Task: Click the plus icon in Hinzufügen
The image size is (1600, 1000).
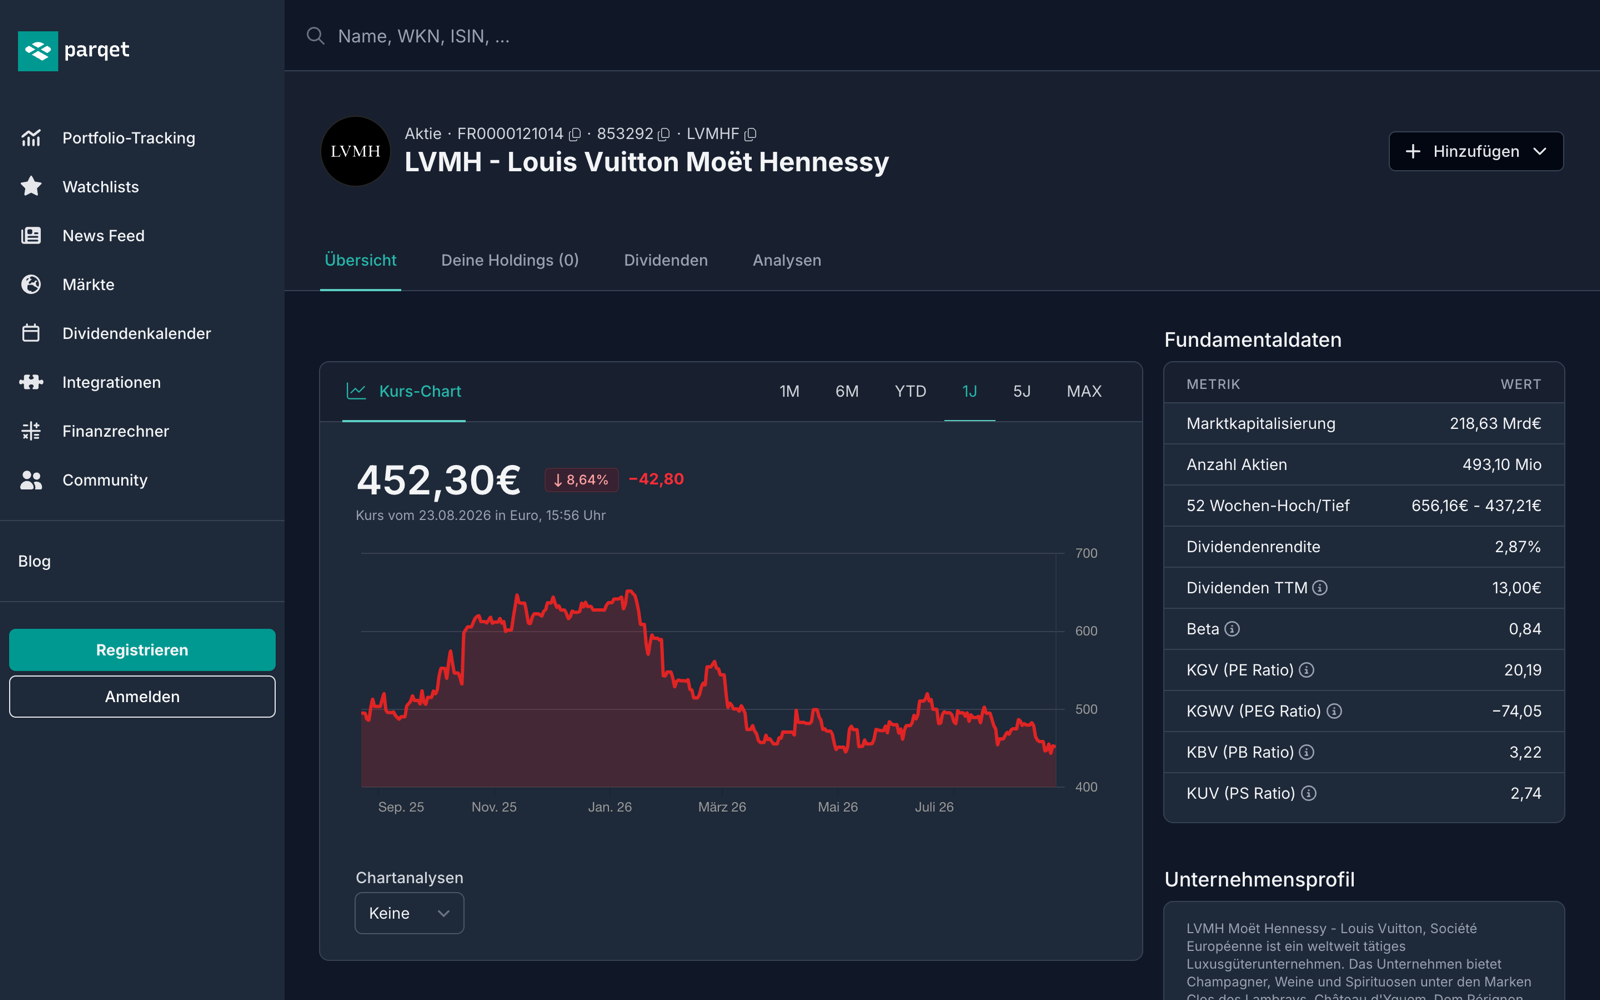Action: [1413, 151]
